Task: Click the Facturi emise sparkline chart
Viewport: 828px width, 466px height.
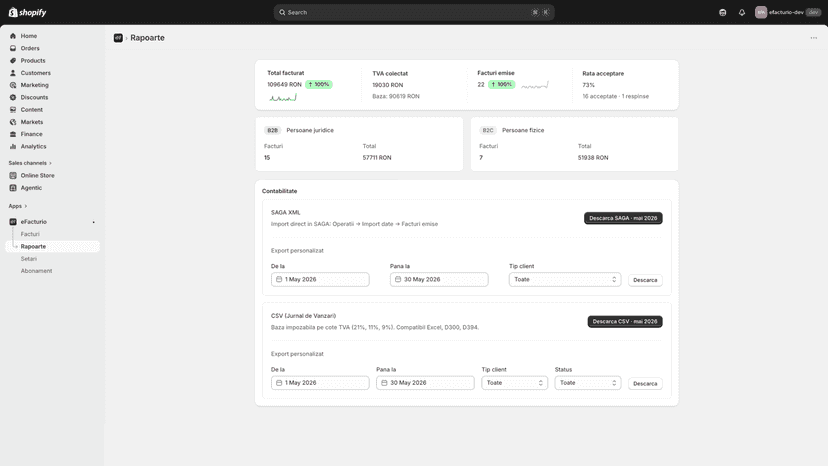Action: (535, 85)
